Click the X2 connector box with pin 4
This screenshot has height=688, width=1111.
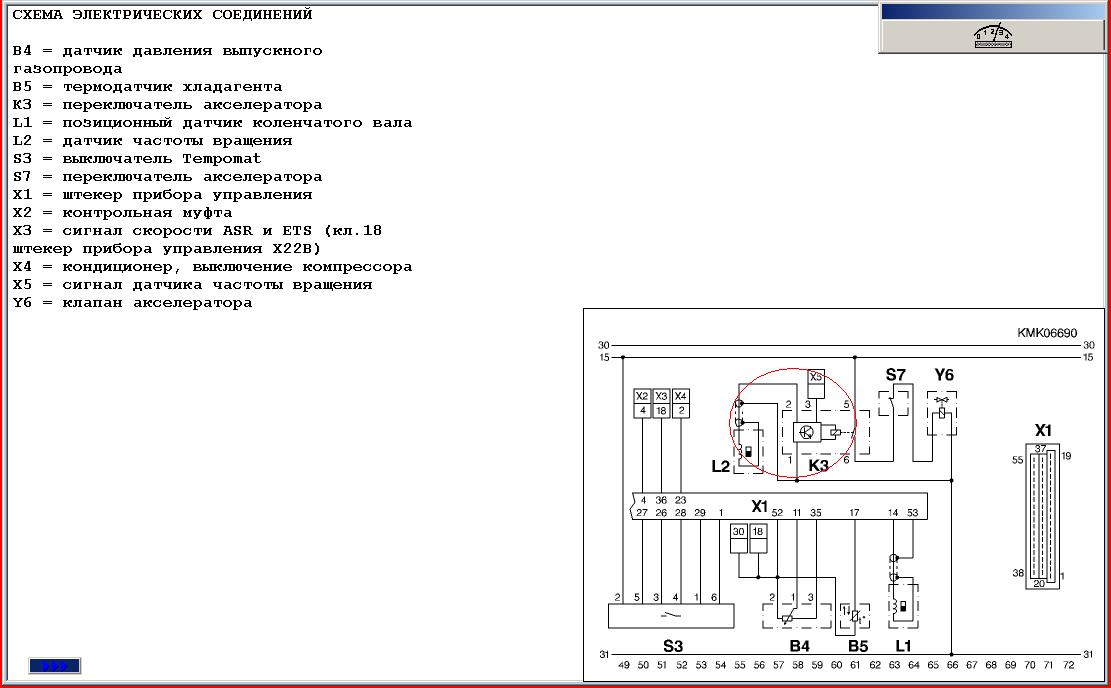pos(642,403)
